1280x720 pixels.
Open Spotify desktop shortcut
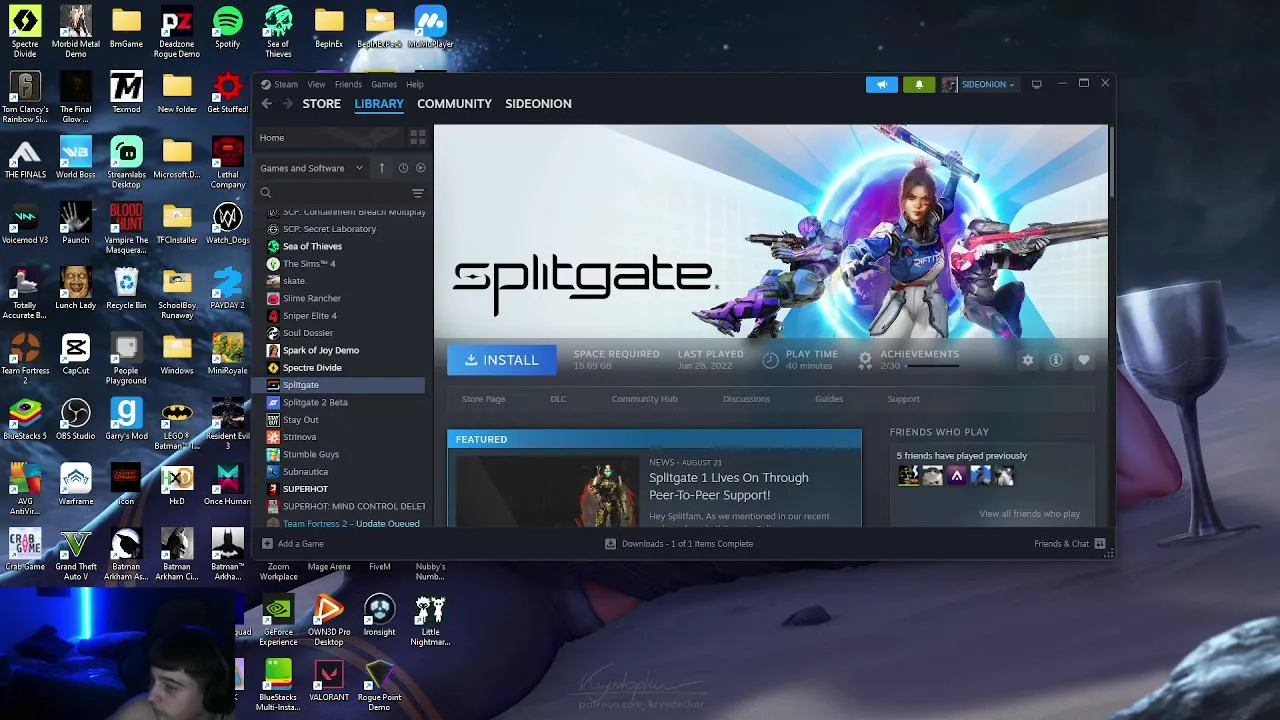[227, 29]
